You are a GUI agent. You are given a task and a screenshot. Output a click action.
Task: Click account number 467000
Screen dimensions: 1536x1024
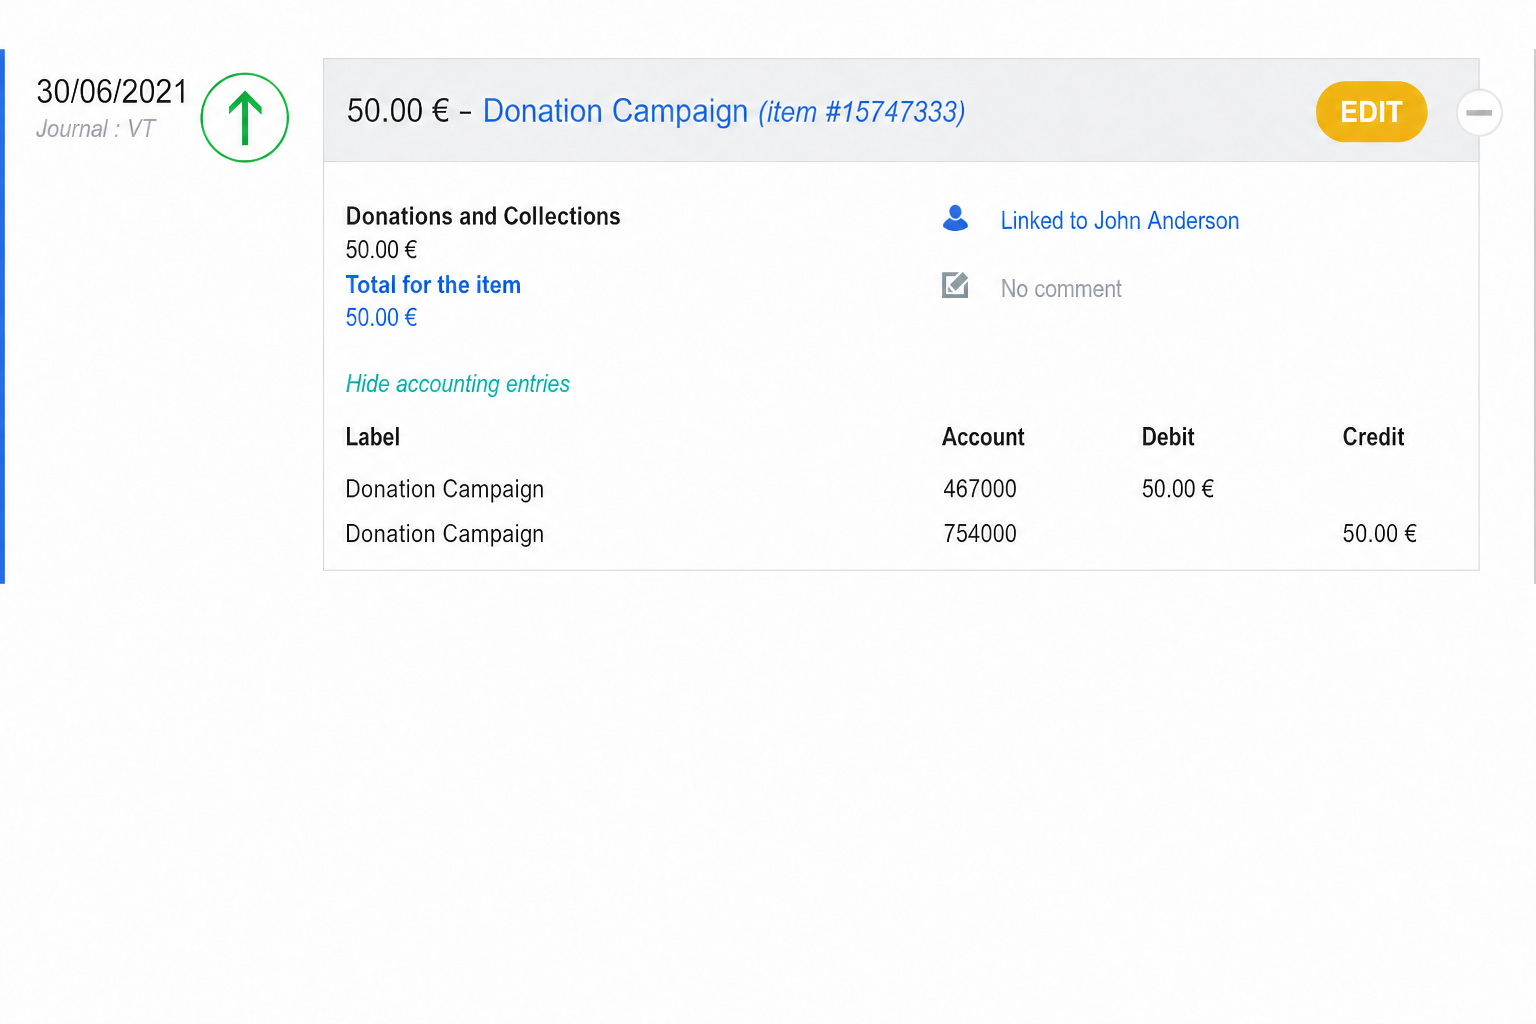(x=980, y=489)
